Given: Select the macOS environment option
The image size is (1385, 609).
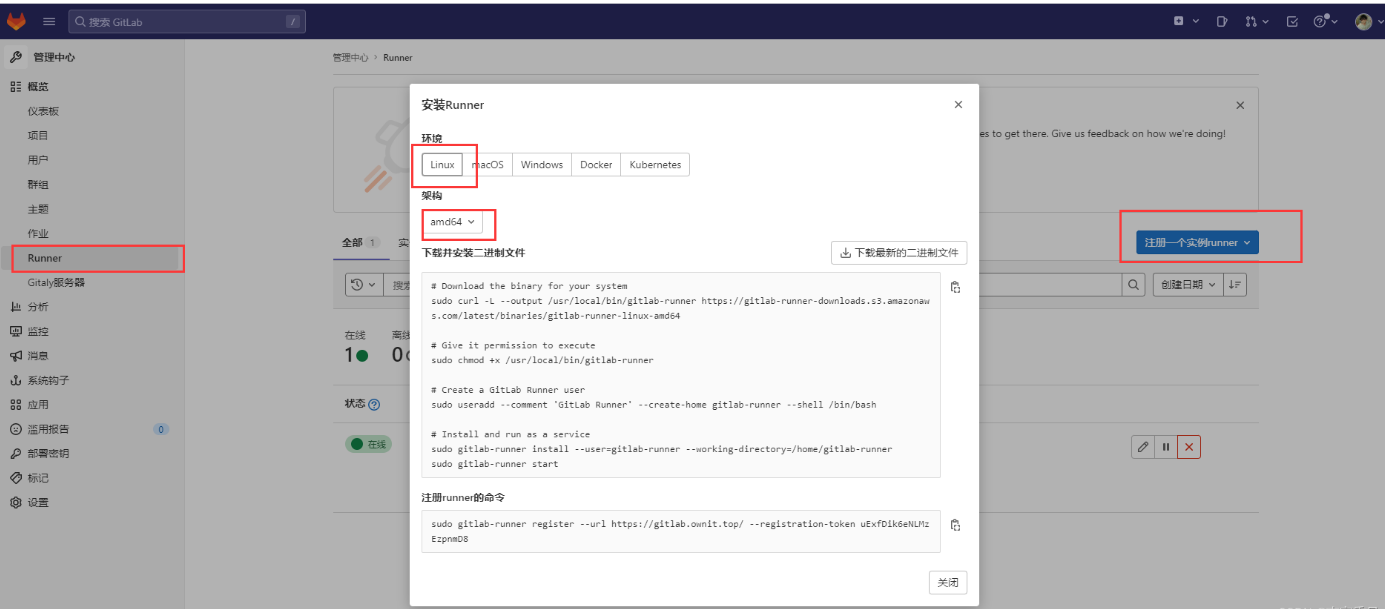Looking at the screenshot, I should 488,164.
